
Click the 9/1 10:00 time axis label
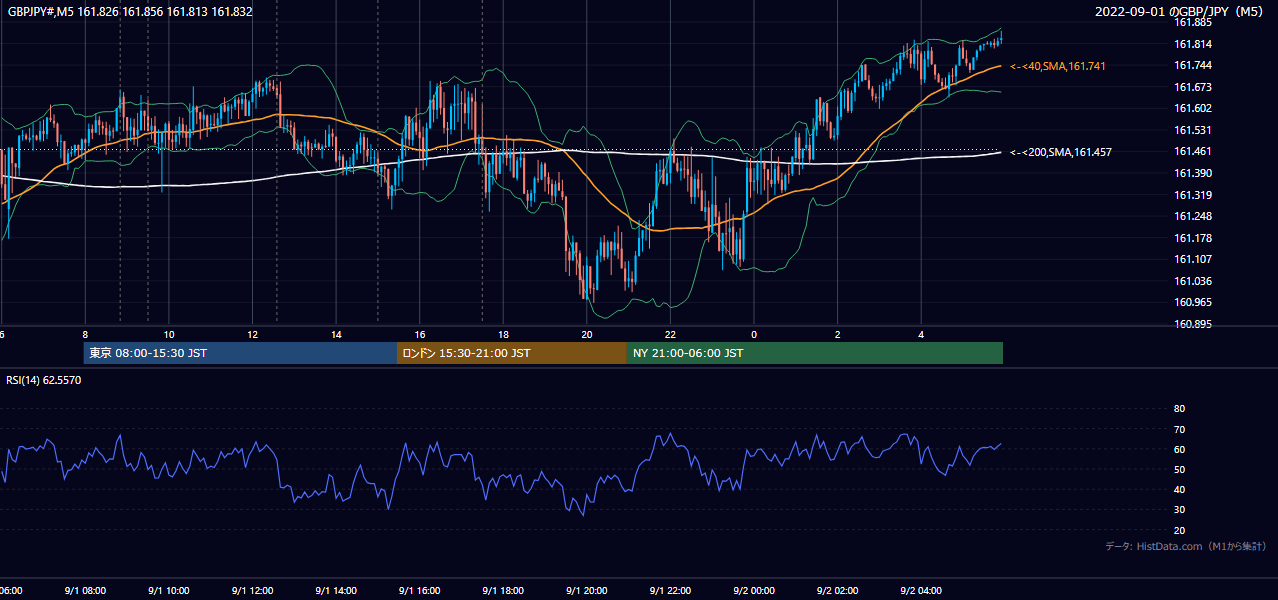169,591
